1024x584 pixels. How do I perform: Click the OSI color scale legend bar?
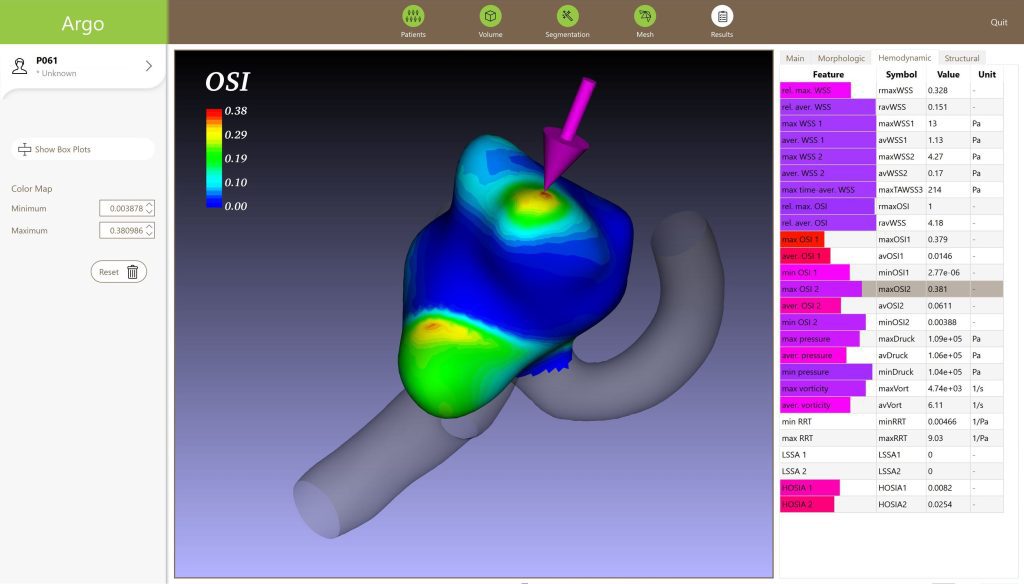[x=213, y=157]
